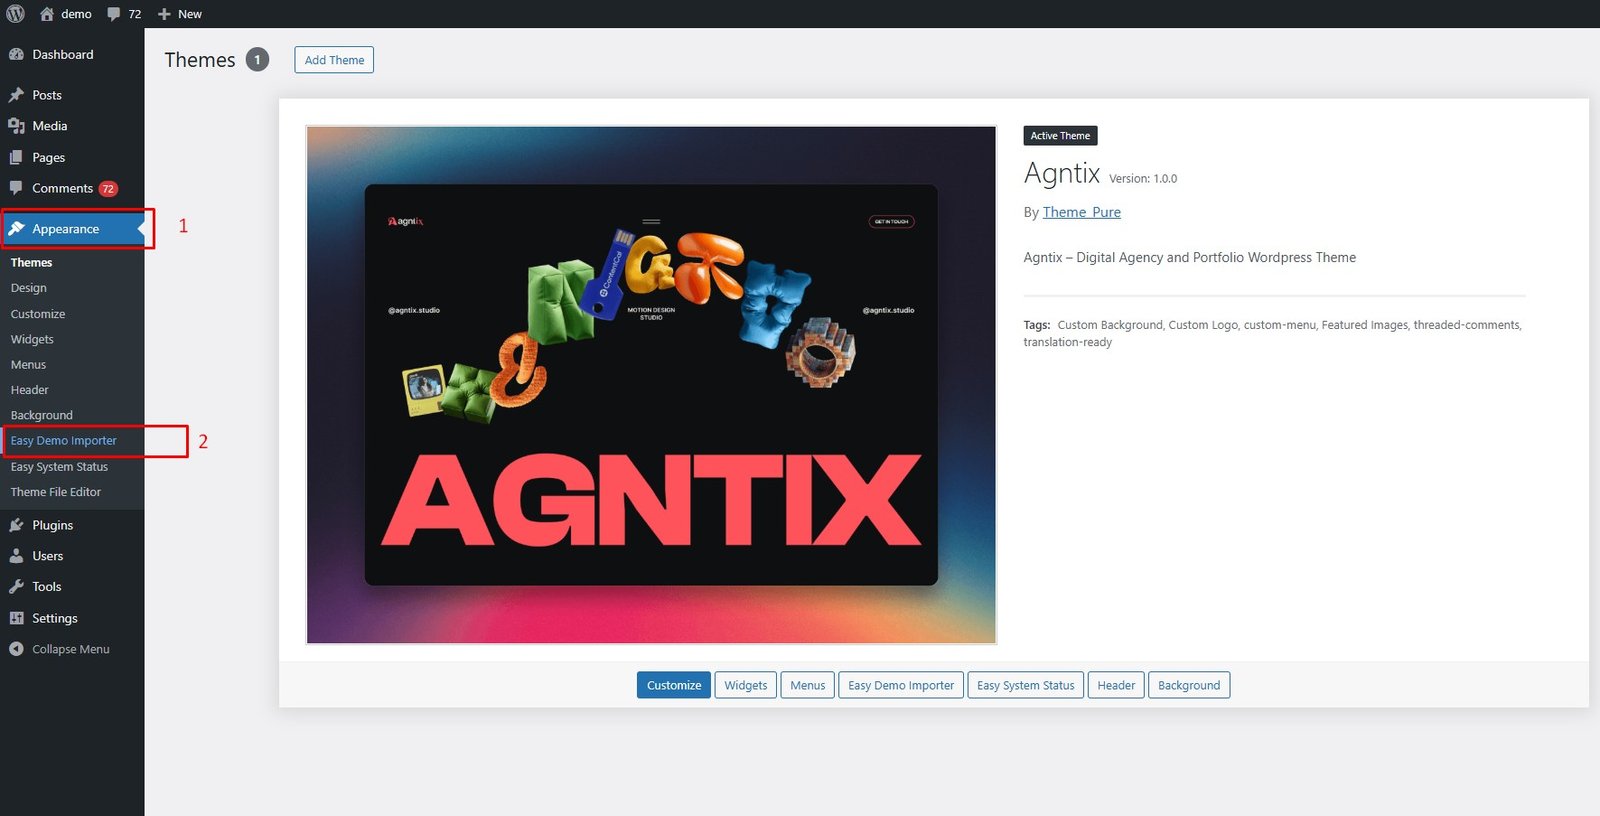Click the Background button below the theme
1600x816 pixels.
[1189, 685]
